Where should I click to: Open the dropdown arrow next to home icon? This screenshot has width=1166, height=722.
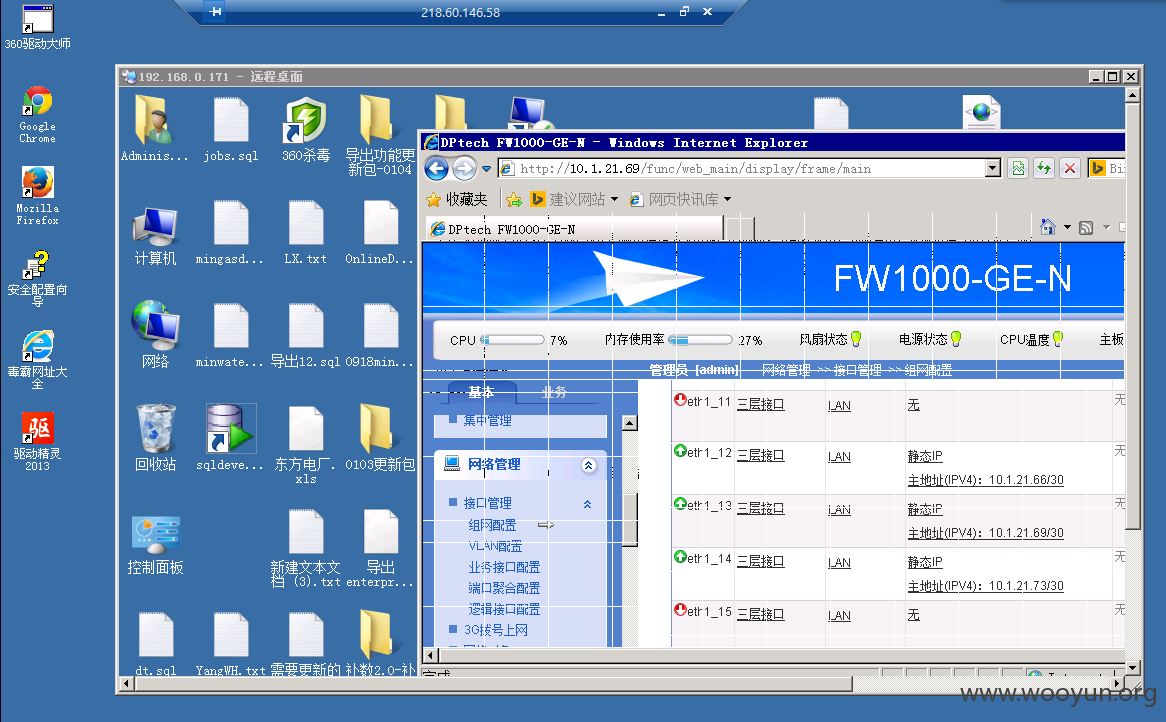click(1067, 228)
